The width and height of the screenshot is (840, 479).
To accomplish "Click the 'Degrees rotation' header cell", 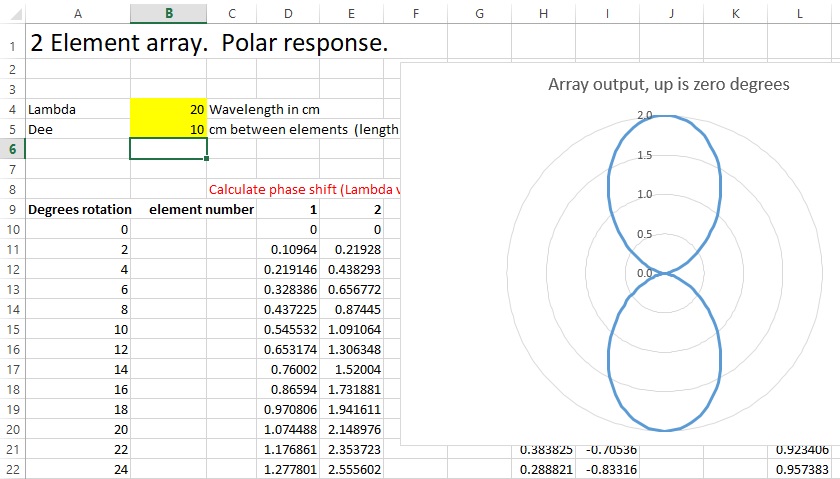I will point(80,209).
